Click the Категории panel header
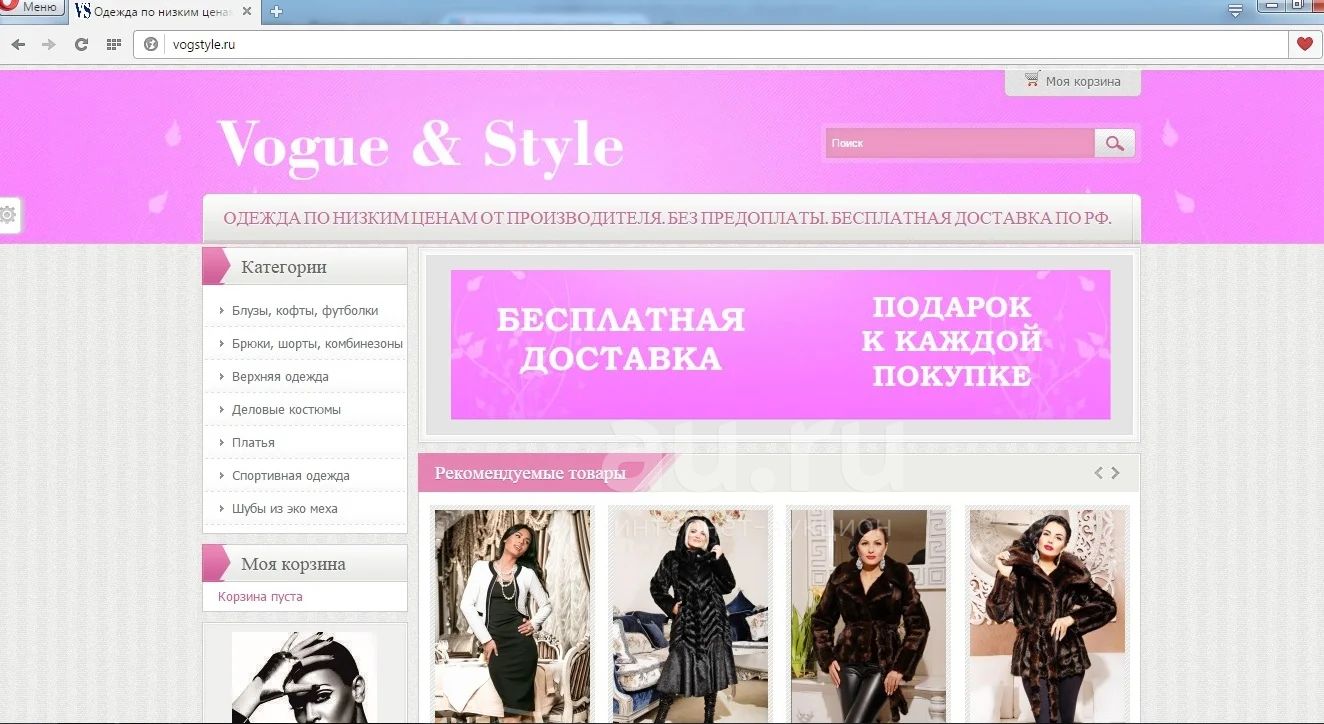1324x724 pixels. tap(305, 267)
